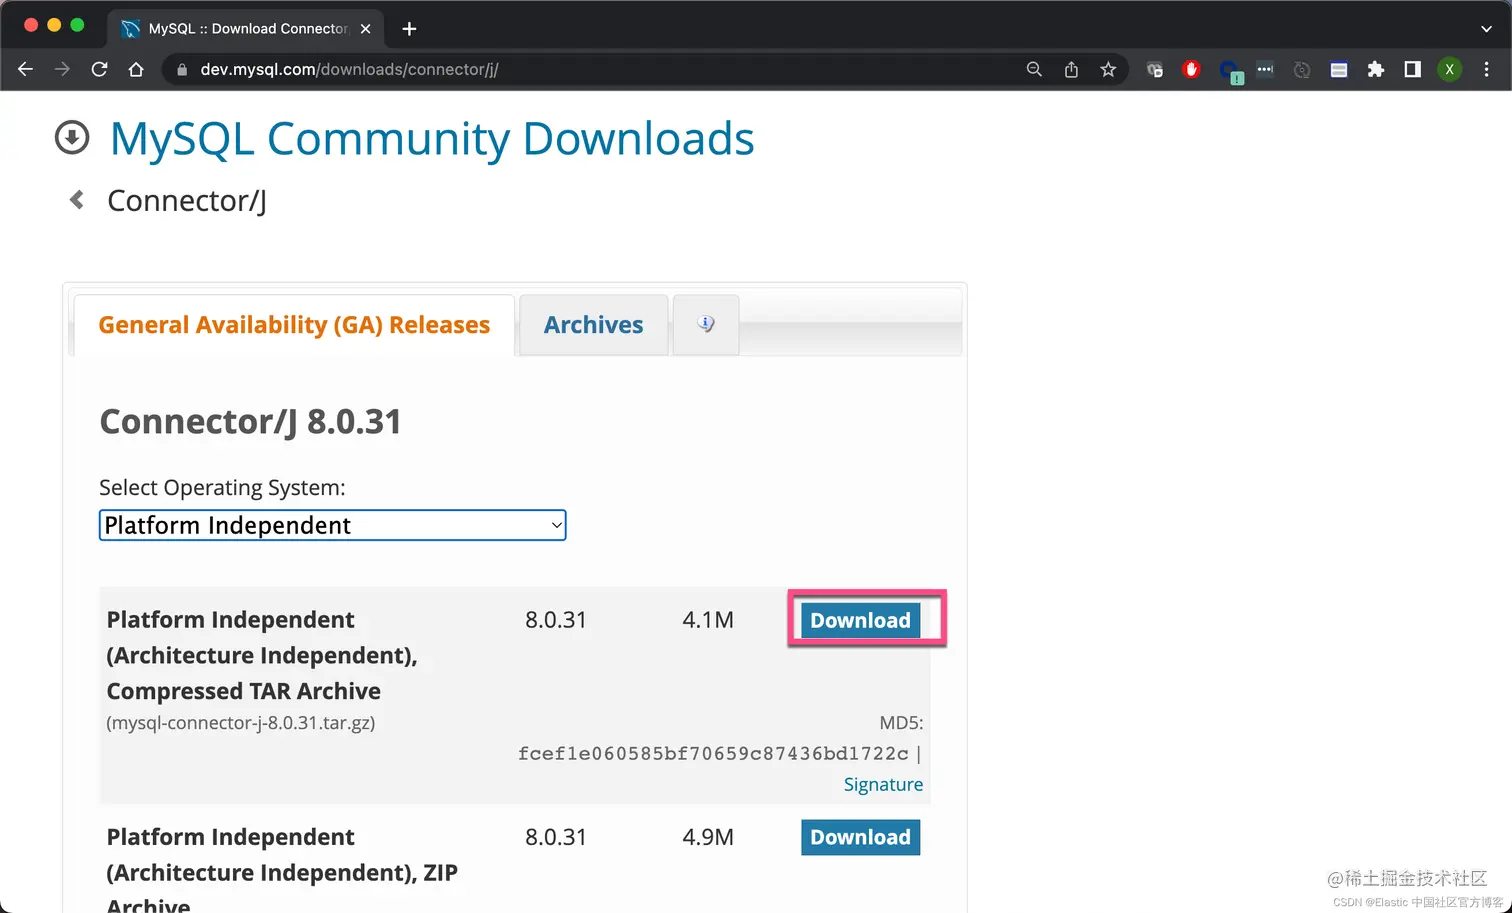
Task: Download the ZIP Archive package
Action: [x=860, y=837]
